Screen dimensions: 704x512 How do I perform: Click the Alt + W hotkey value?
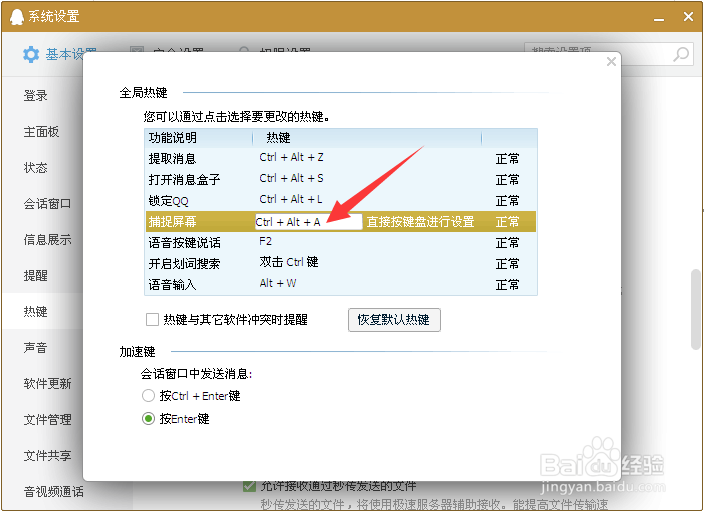click(x=278, y=283)
